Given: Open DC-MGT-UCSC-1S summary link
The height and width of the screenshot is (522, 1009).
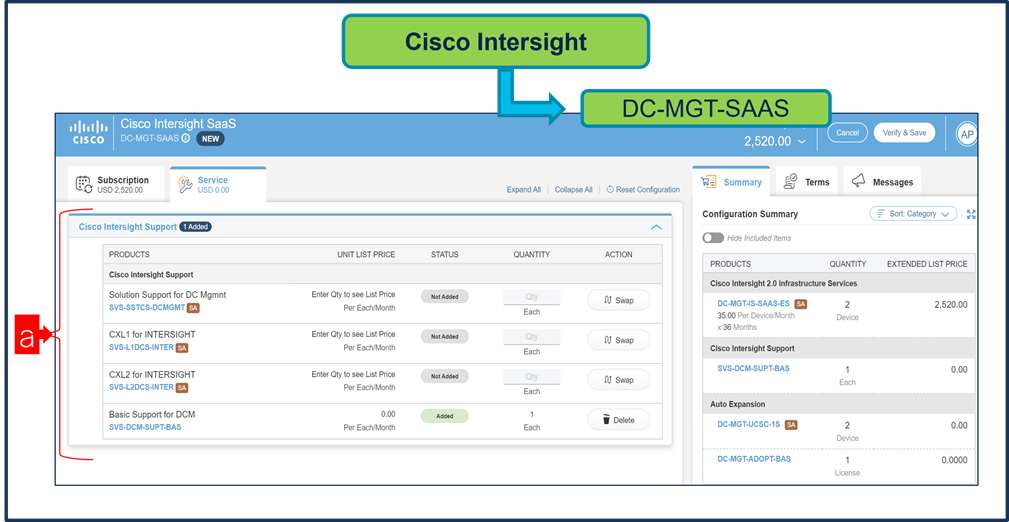Looking at the screenshot, I should click(749, 425).
